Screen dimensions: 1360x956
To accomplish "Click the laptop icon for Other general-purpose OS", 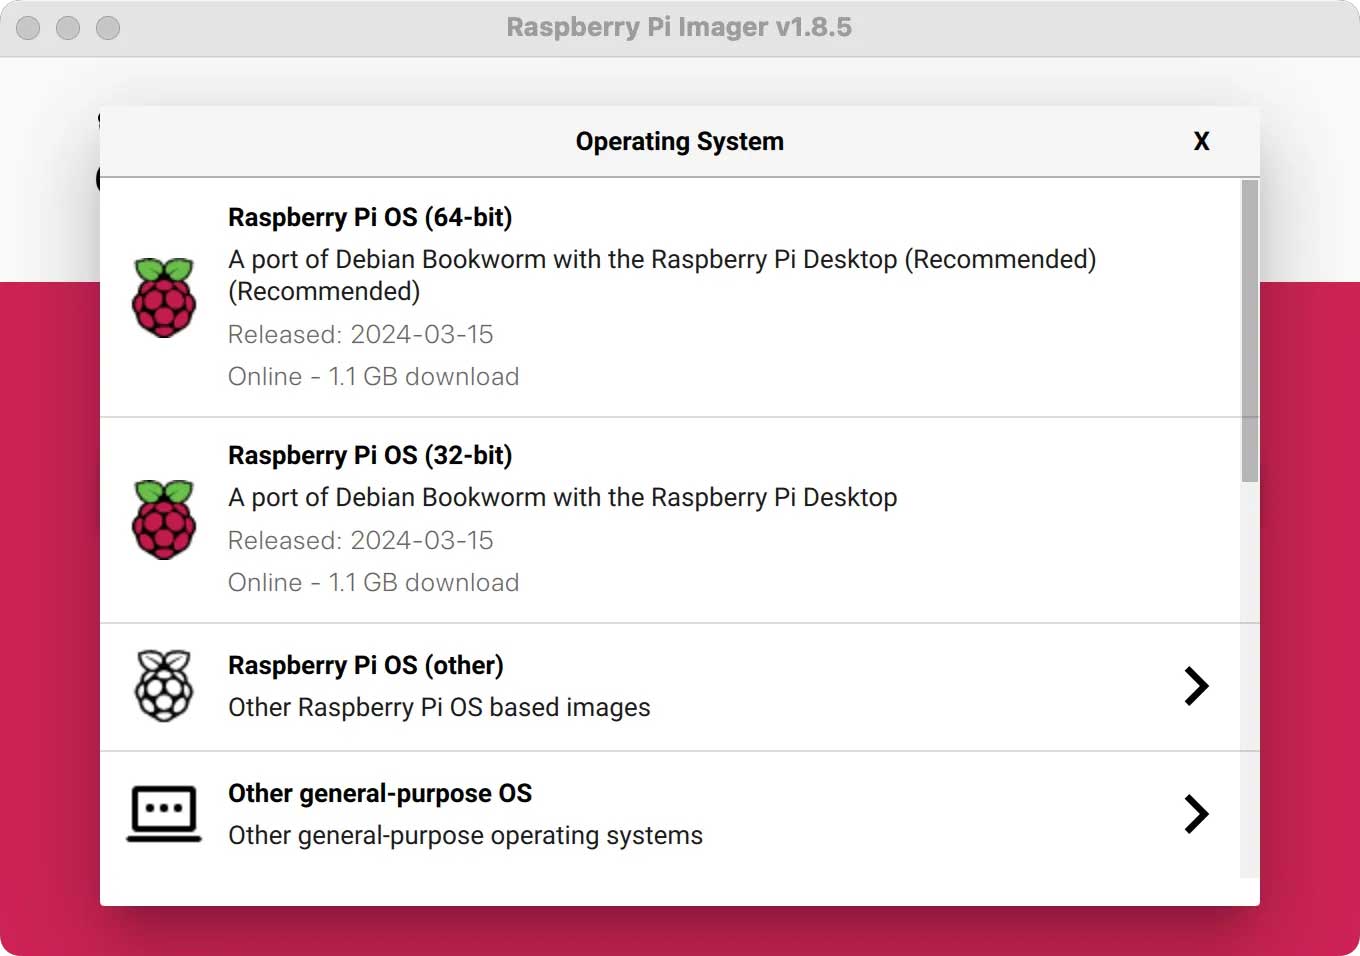I will pos(164,813).
